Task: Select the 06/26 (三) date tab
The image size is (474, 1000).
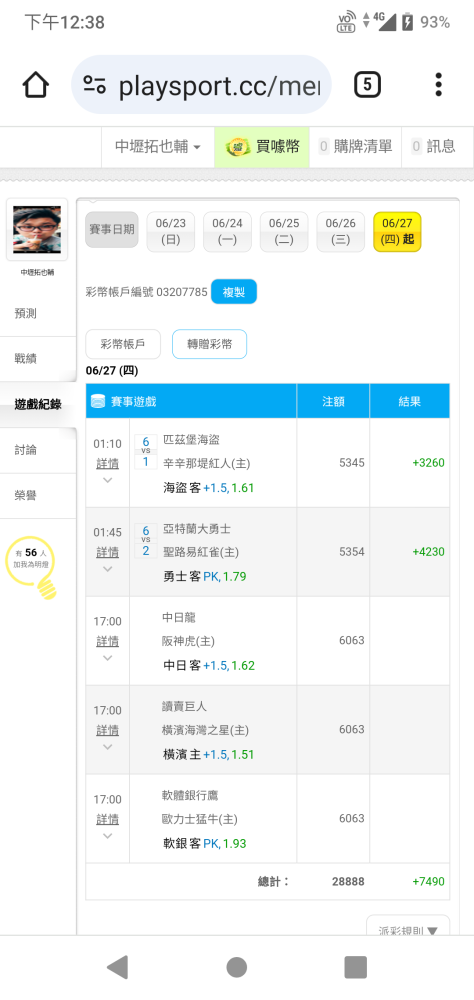Action: 341,232
